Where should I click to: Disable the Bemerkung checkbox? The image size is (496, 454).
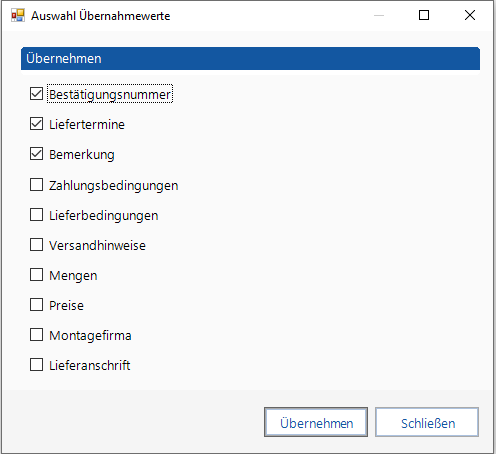(36, 154)
